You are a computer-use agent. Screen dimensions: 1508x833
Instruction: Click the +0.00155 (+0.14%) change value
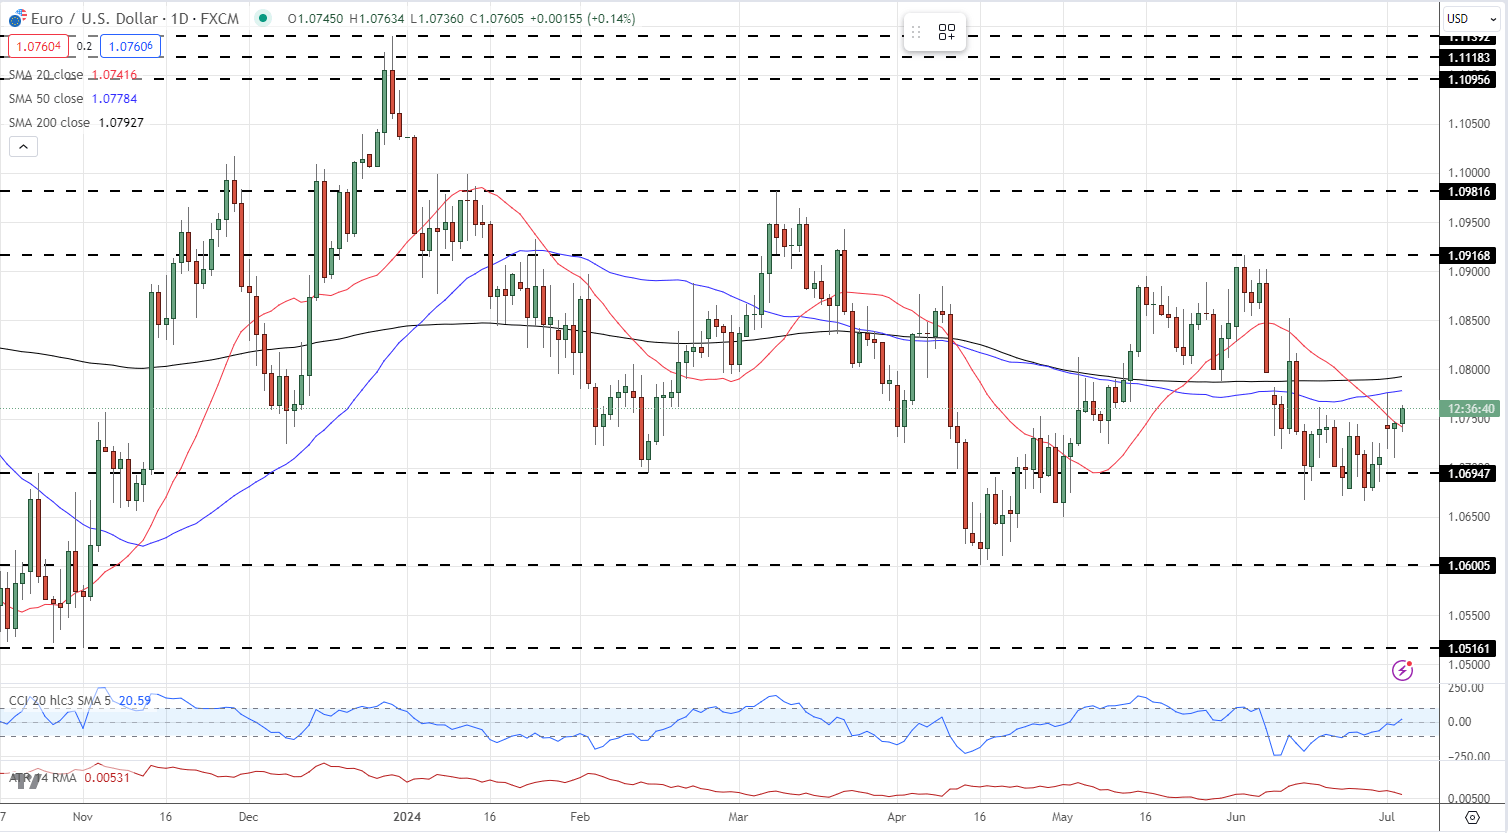[x=582, y=18]
